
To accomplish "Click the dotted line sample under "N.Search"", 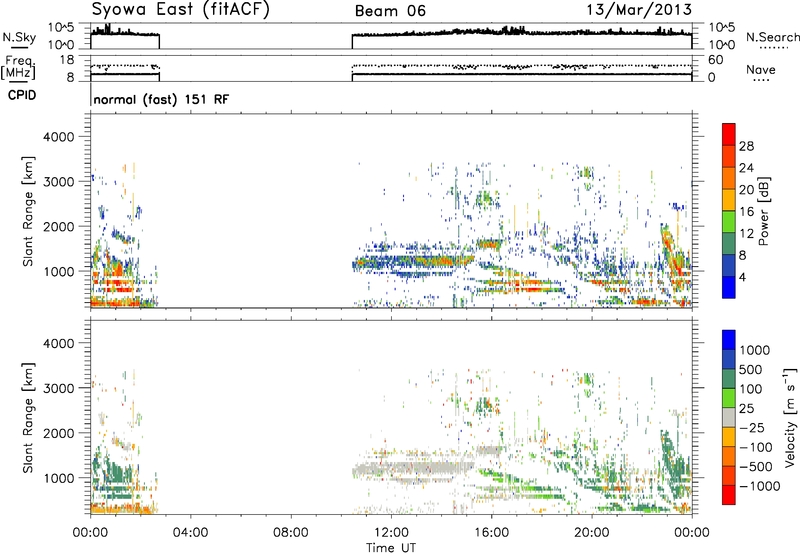I will point(773,48).
